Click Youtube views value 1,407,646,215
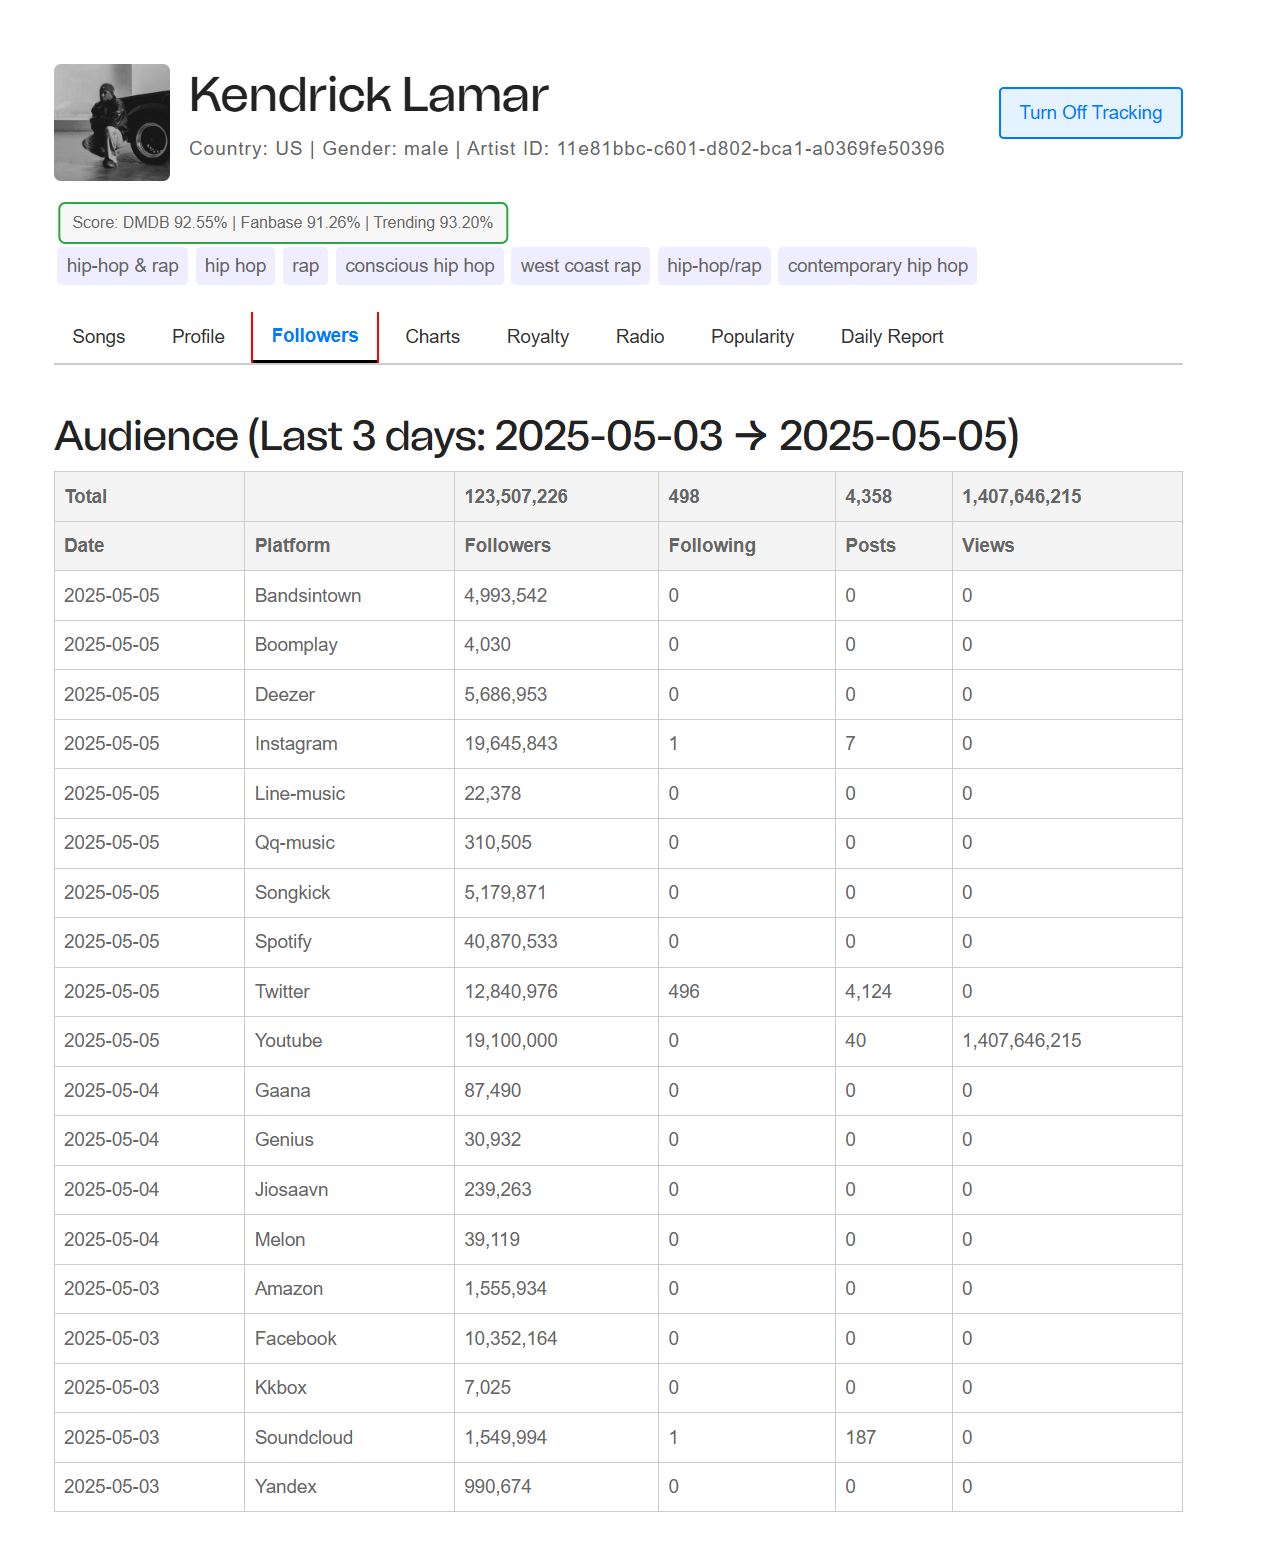Screen dimensions: 1276x1541 pos(1021,1041)
